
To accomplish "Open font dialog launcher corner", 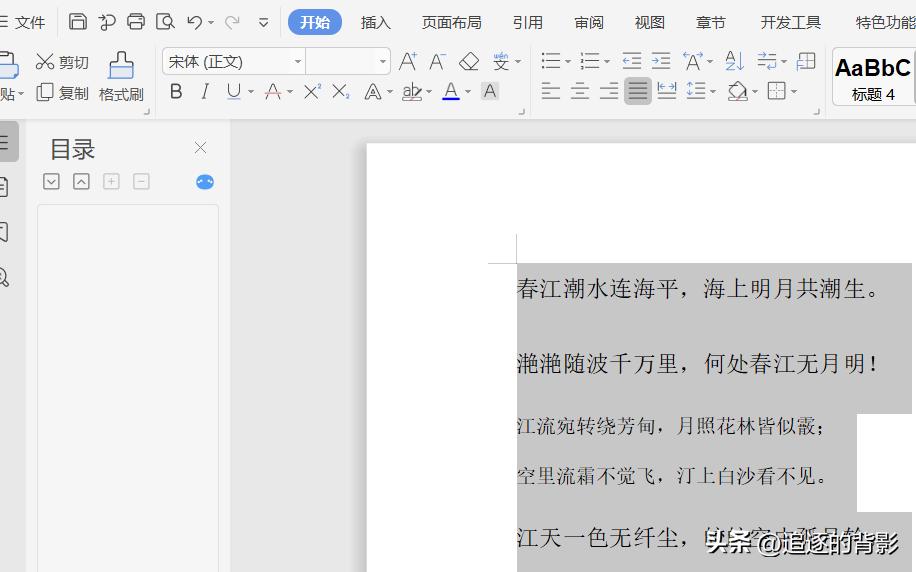I will (522, 112).
